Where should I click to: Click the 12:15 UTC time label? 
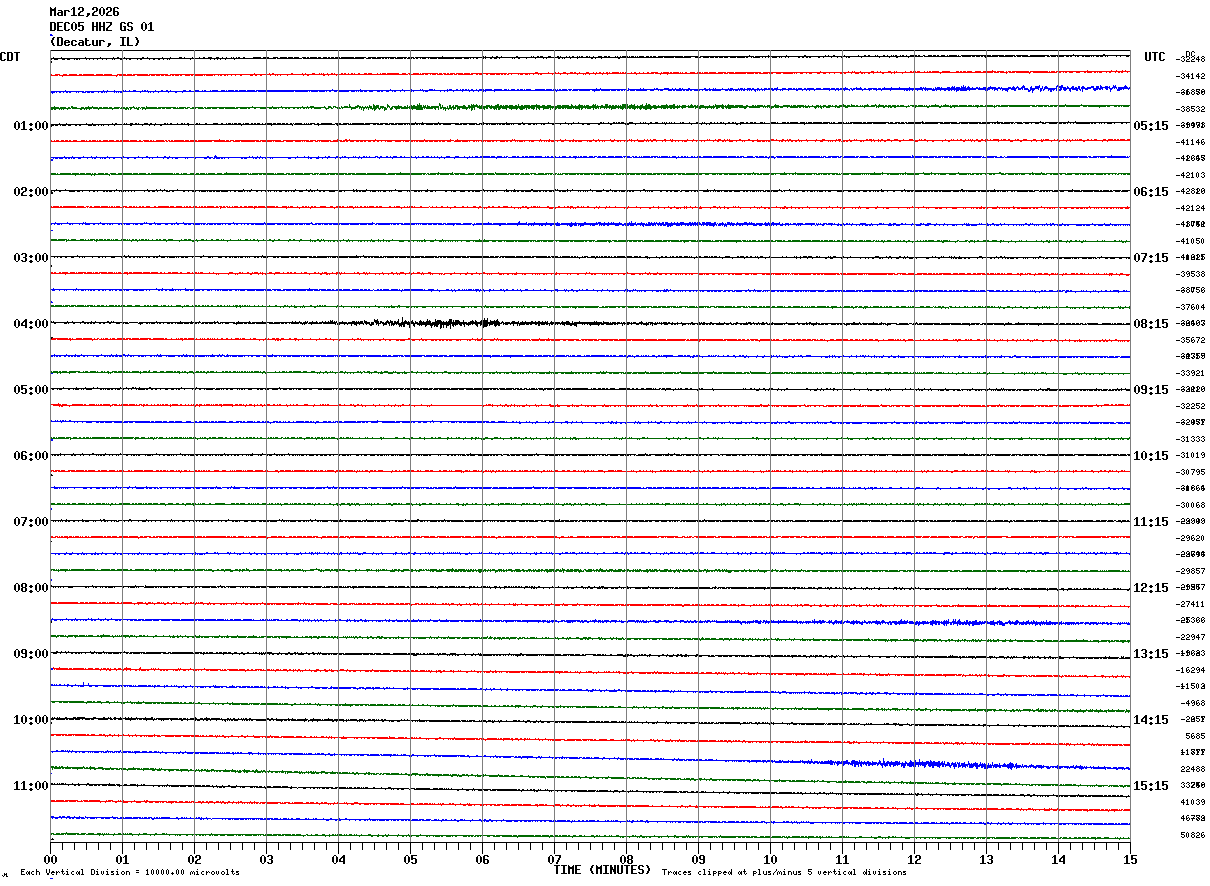pos(1151,588)
